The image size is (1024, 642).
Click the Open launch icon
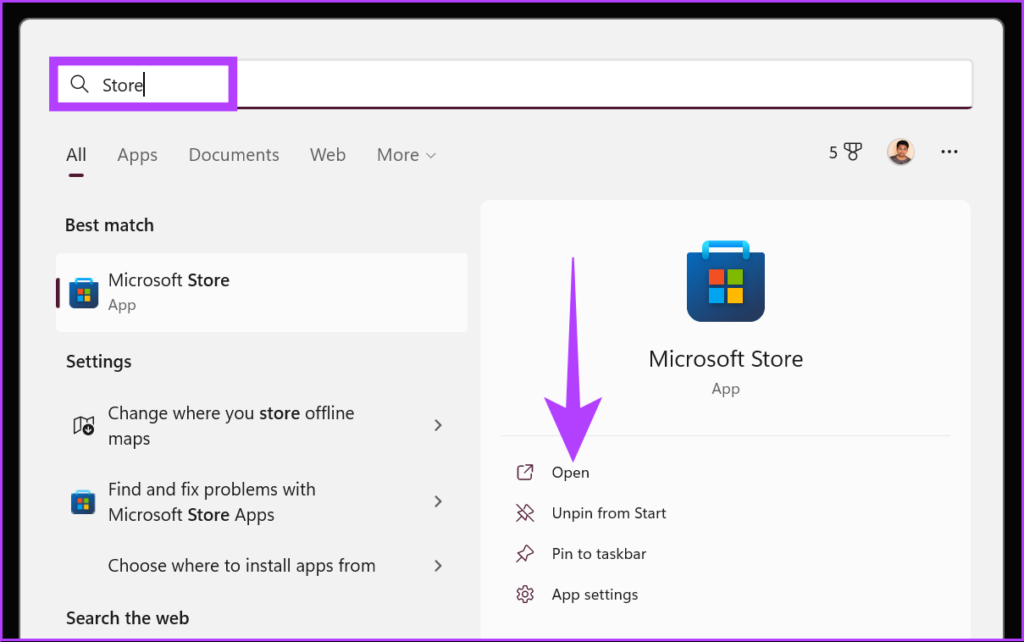(x=525, y=472)
